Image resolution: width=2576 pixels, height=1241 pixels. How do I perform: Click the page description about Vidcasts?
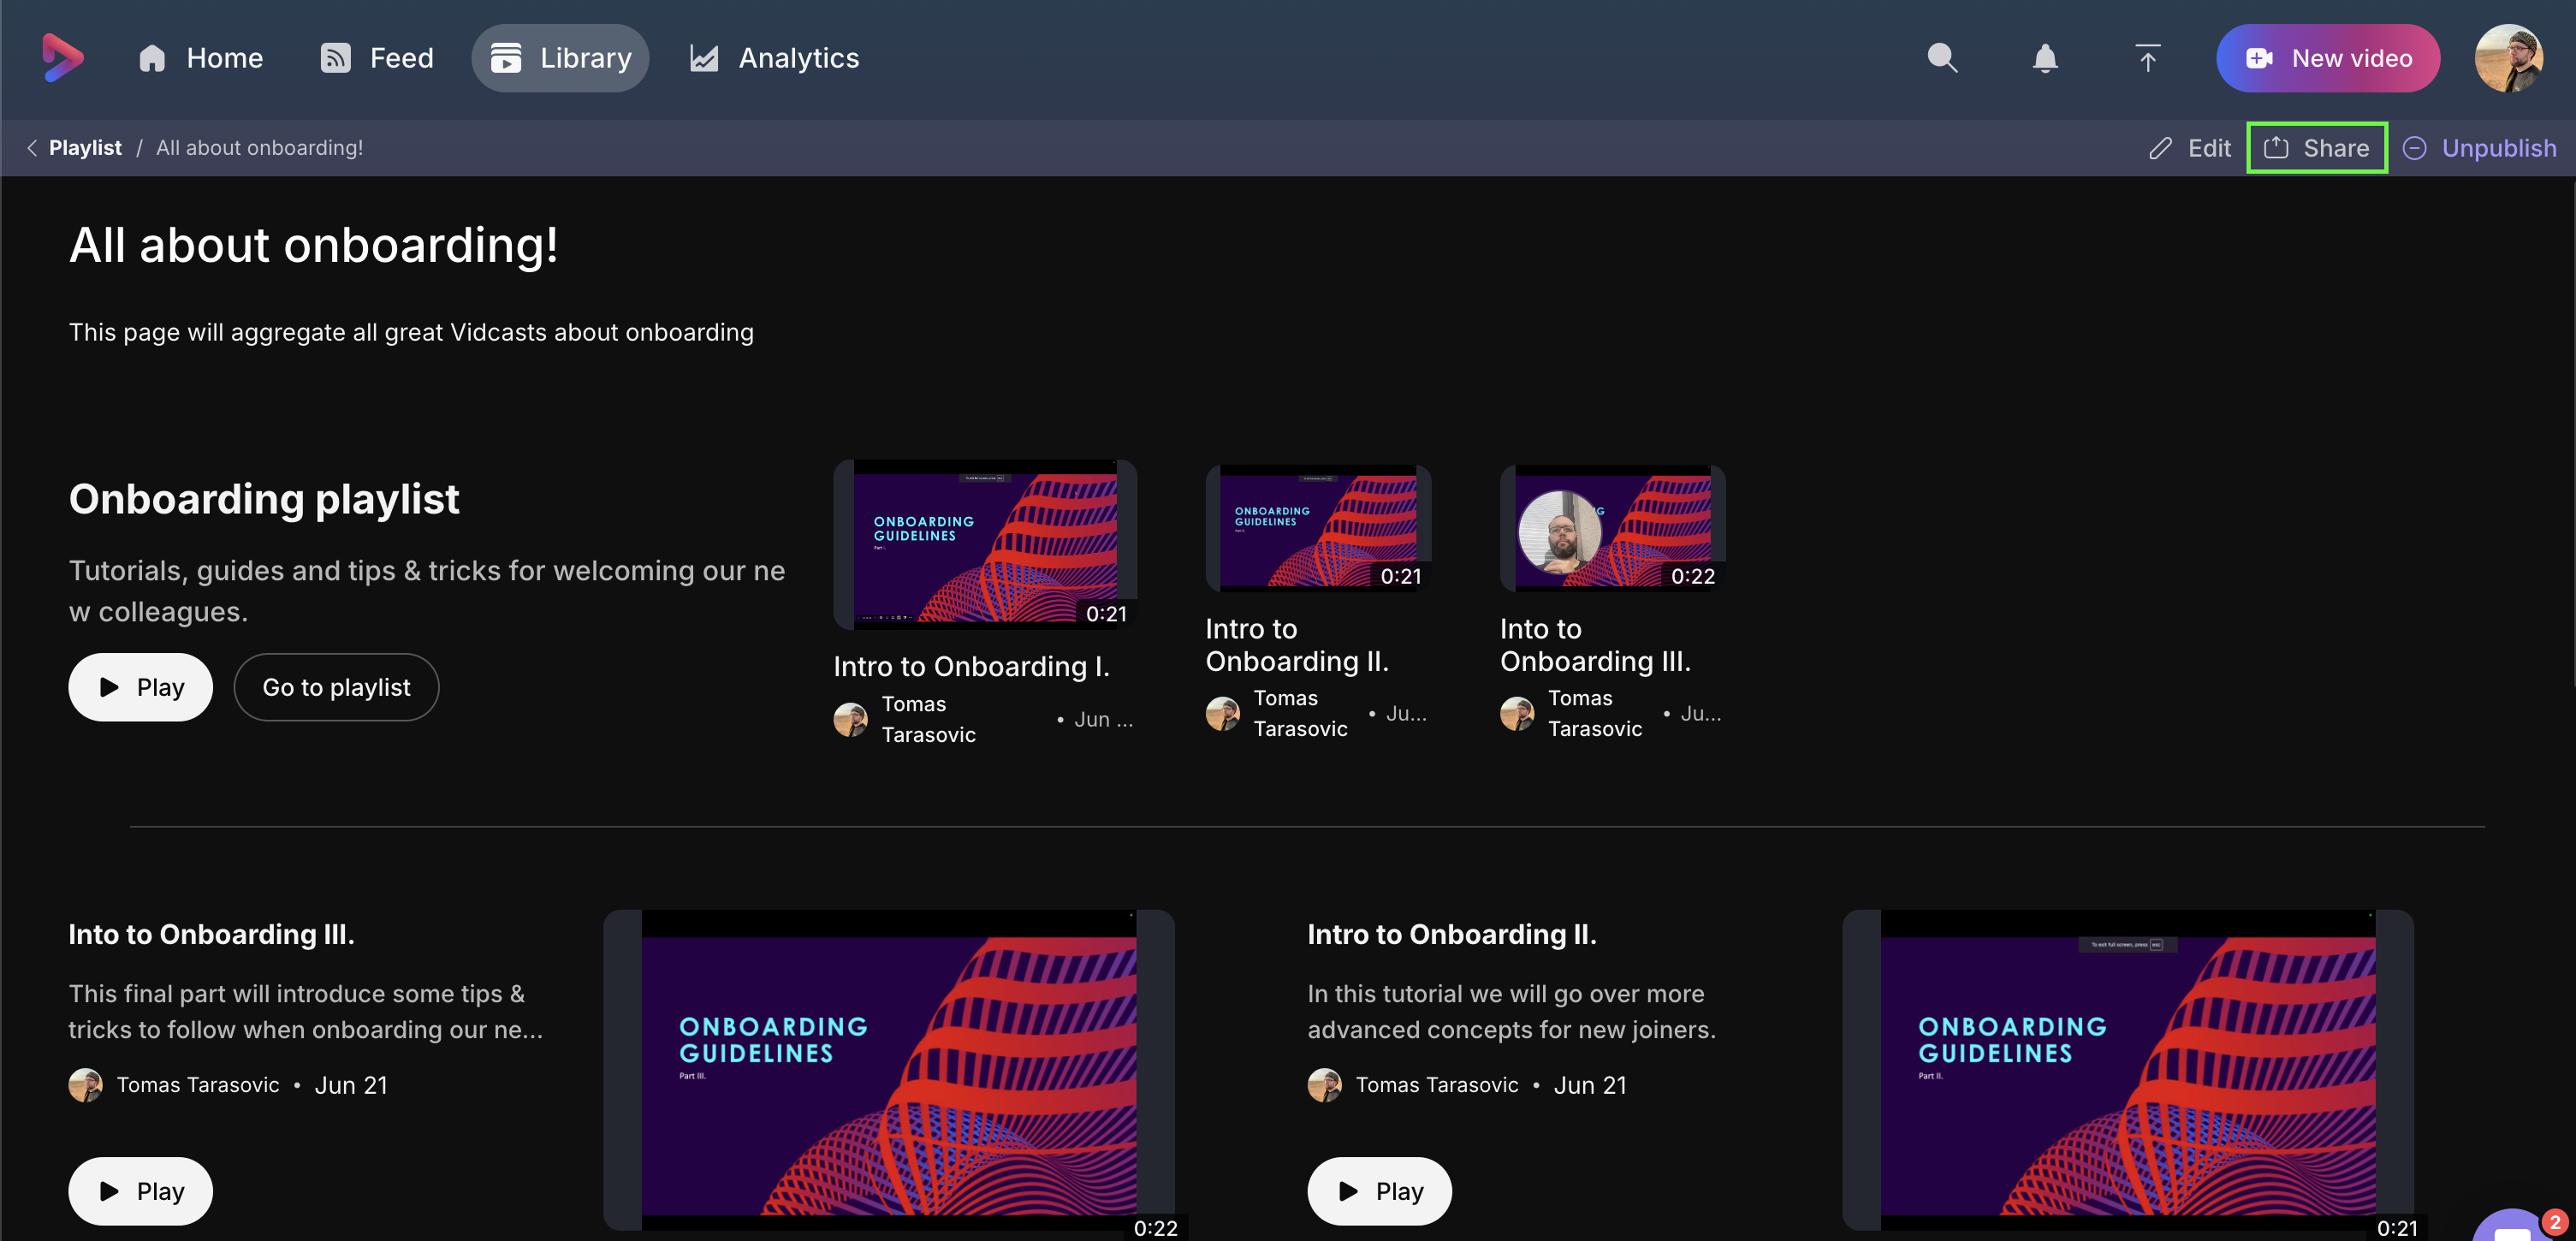click(411, 332)
